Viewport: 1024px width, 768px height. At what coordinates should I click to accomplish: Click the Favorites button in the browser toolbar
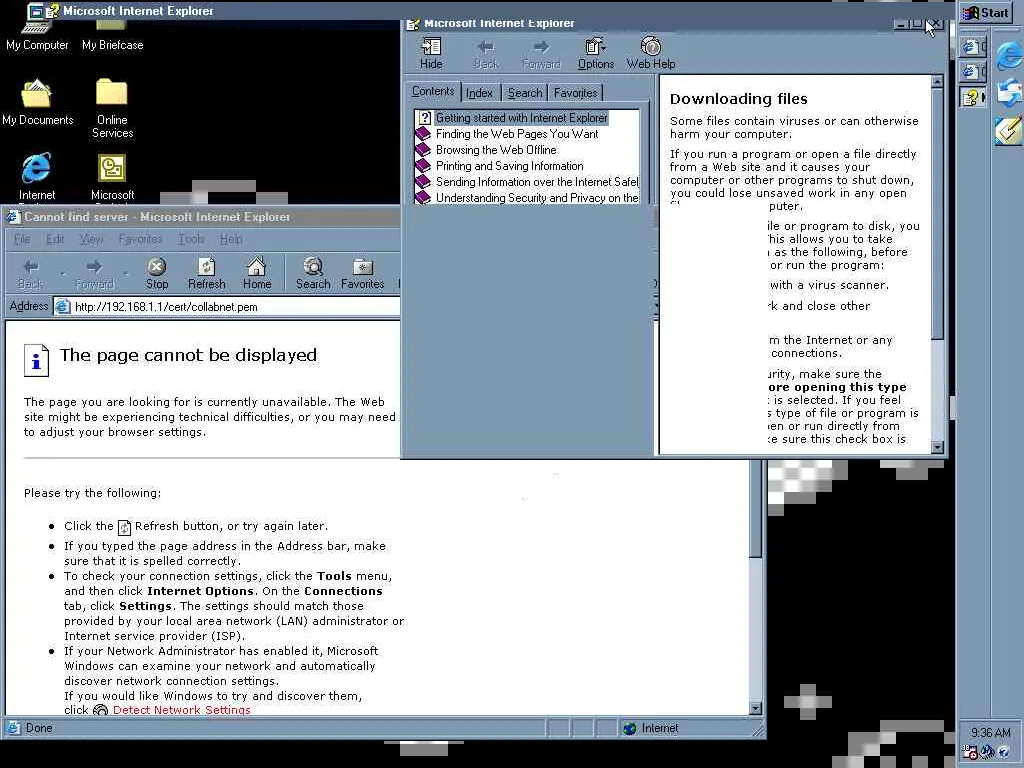(362, 274)
